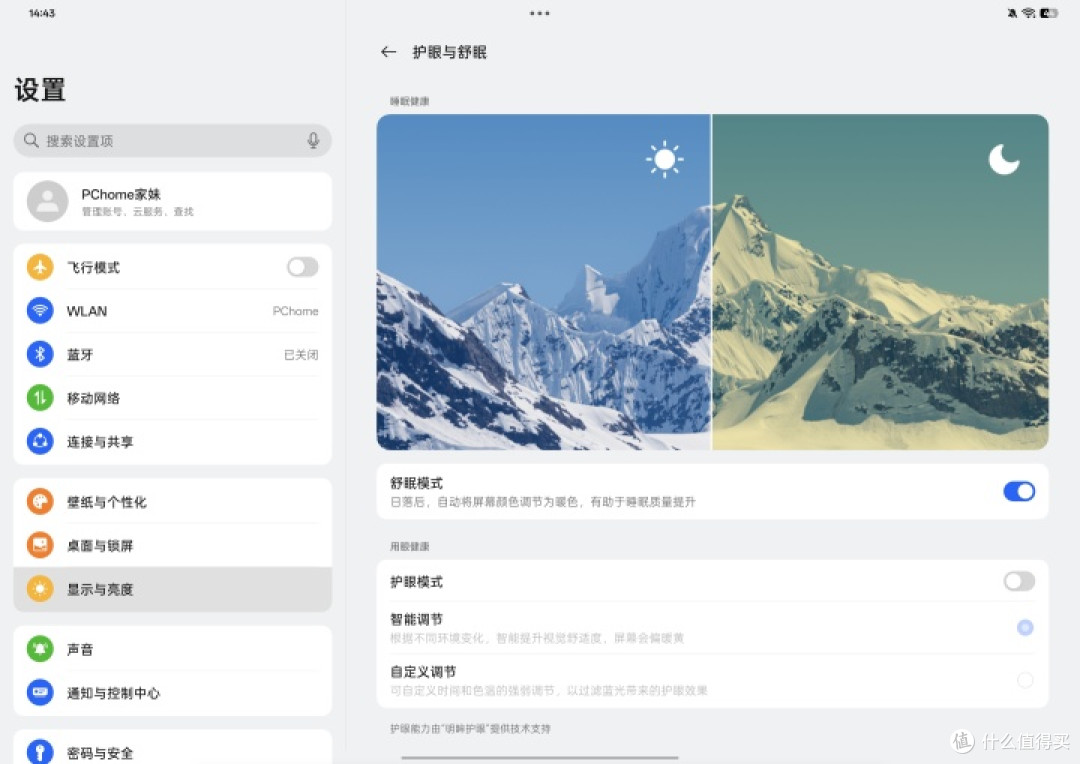
Task: Open 蓝牙 Bluetooth settings
Action: [172, 354]
